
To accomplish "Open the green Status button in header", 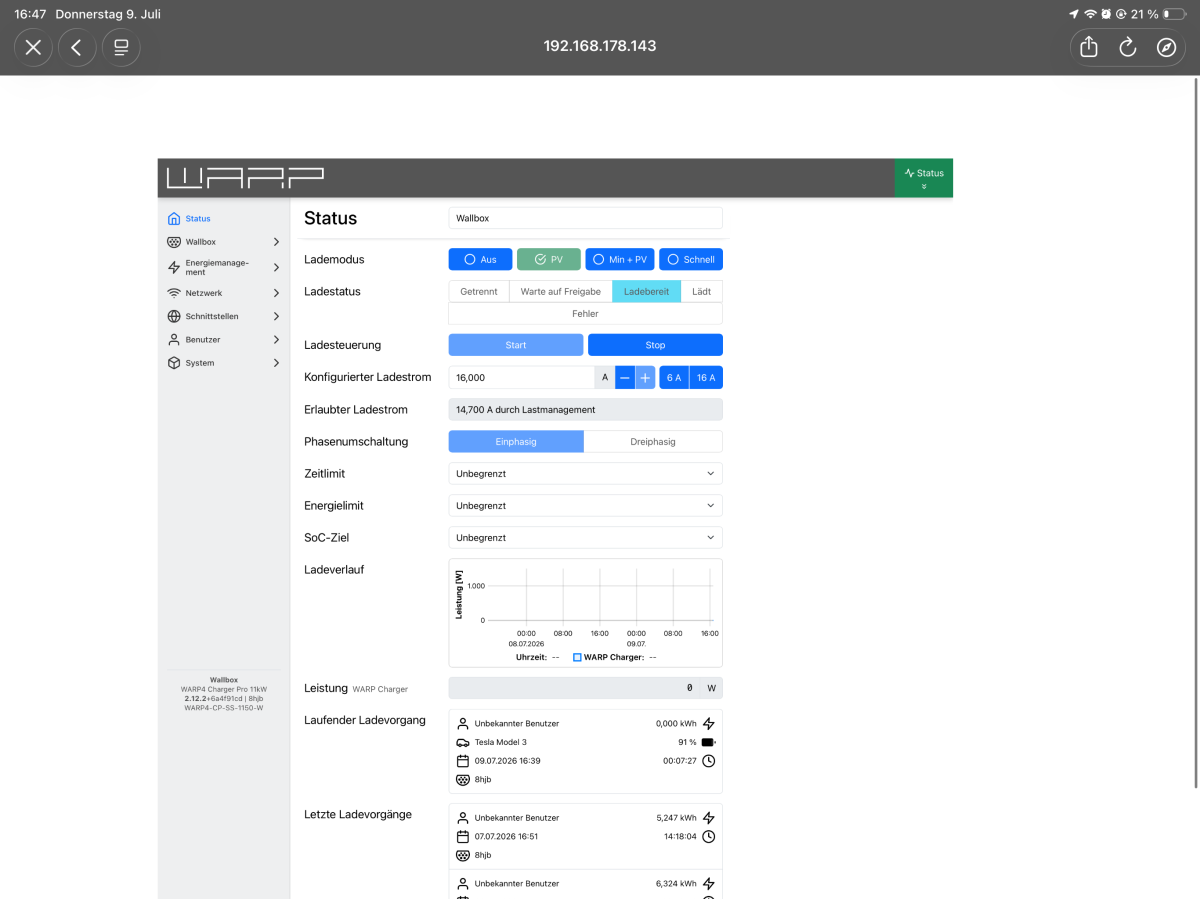I will [924, 178].
